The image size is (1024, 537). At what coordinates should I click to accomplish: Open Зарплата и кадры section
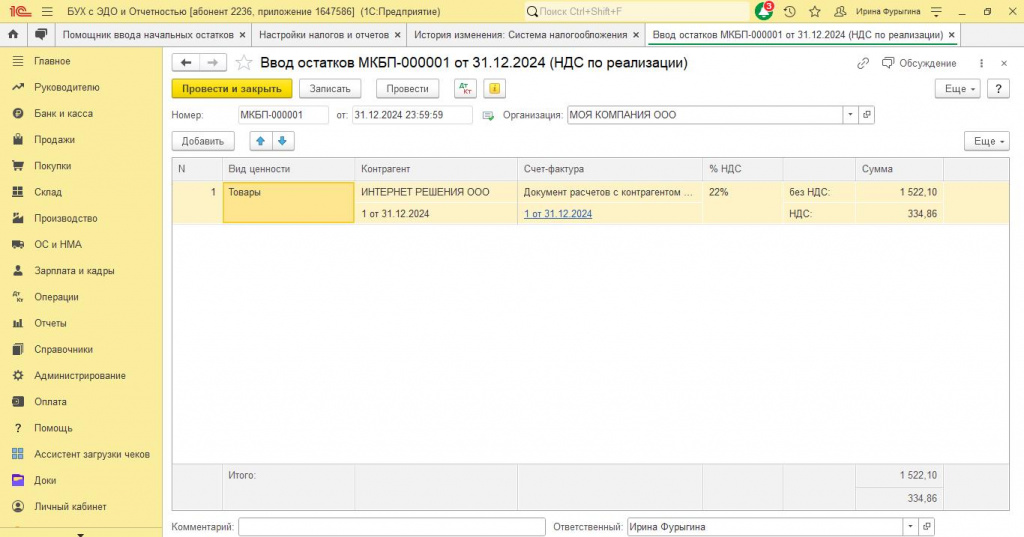74,270
